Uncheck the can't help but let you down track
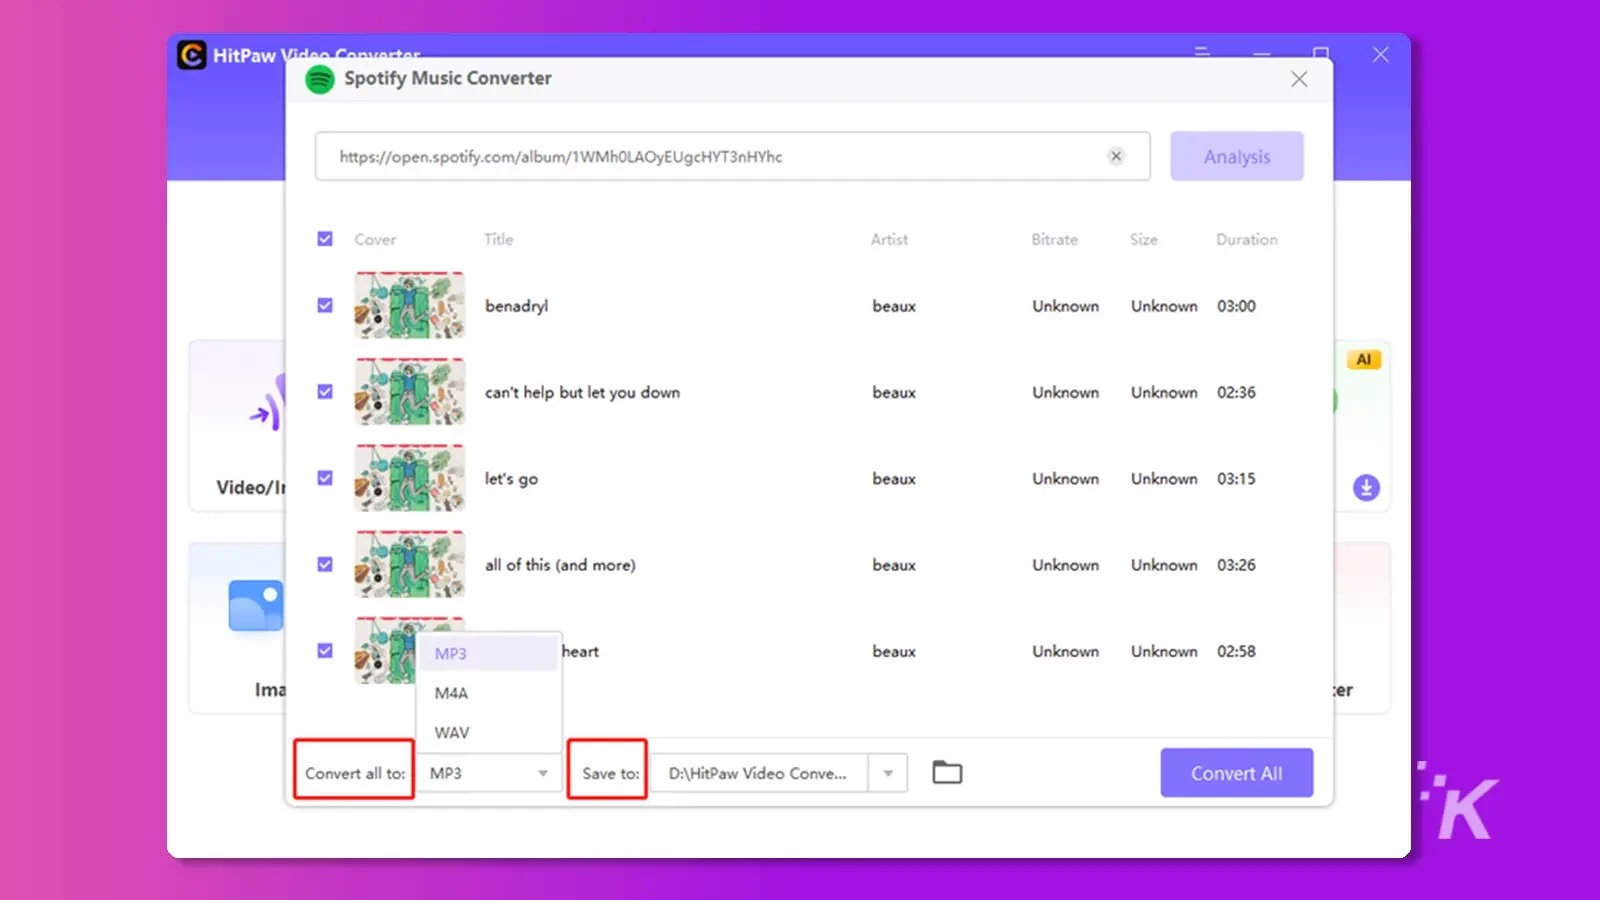 coord(325,392)
